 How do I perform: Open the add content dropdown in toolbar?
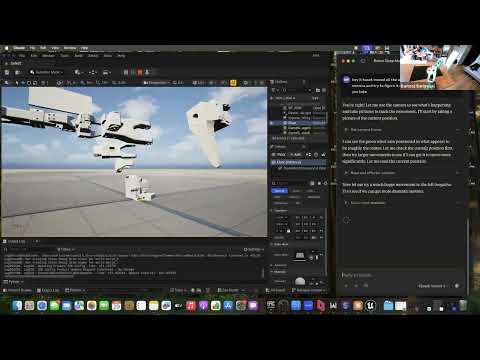click(x=79, y=72)
